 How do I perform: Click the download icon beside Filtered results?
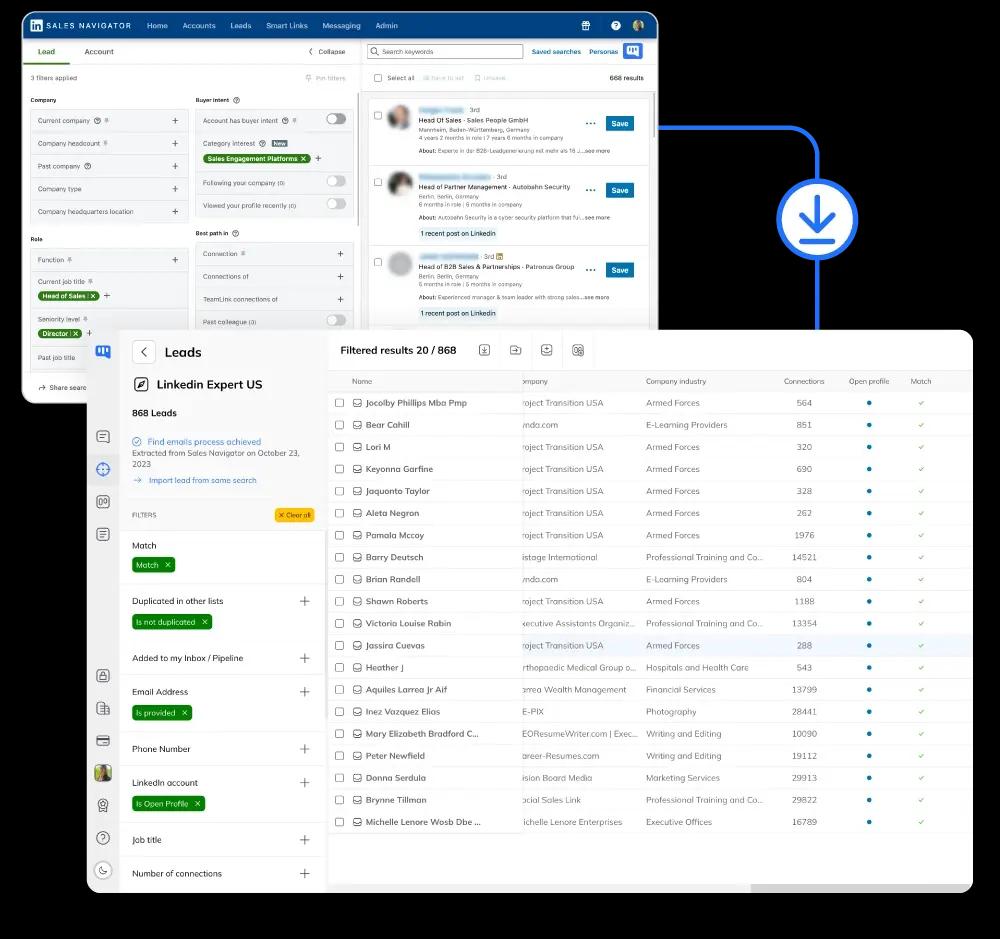(485, 350)
